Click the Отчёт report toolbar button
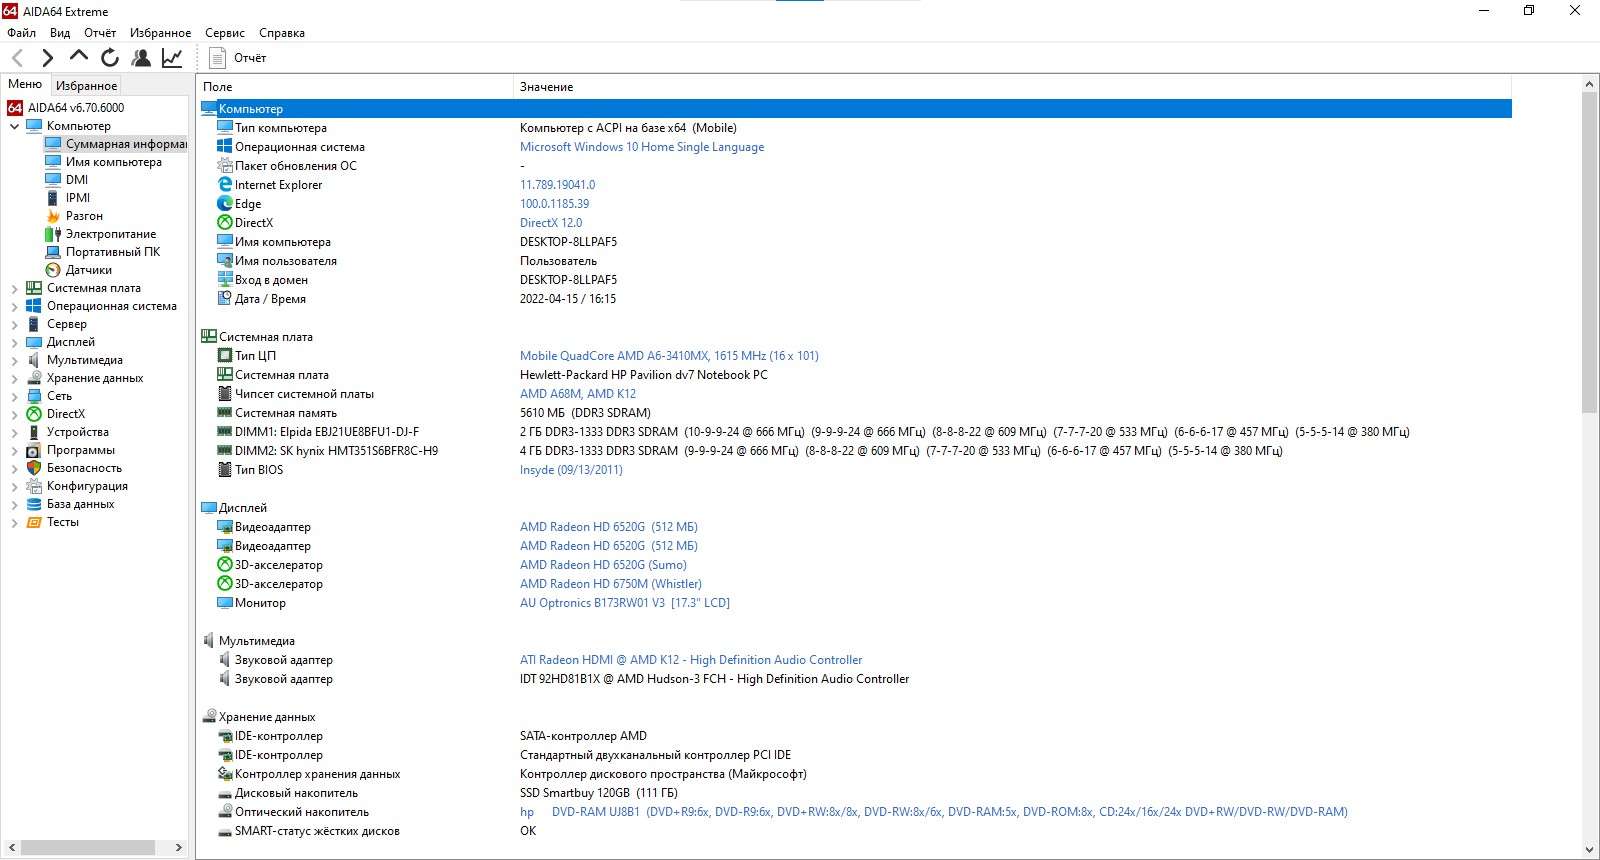Image resolution: width=1600 pixels, height=860 pixels. [x=238, y=58]
